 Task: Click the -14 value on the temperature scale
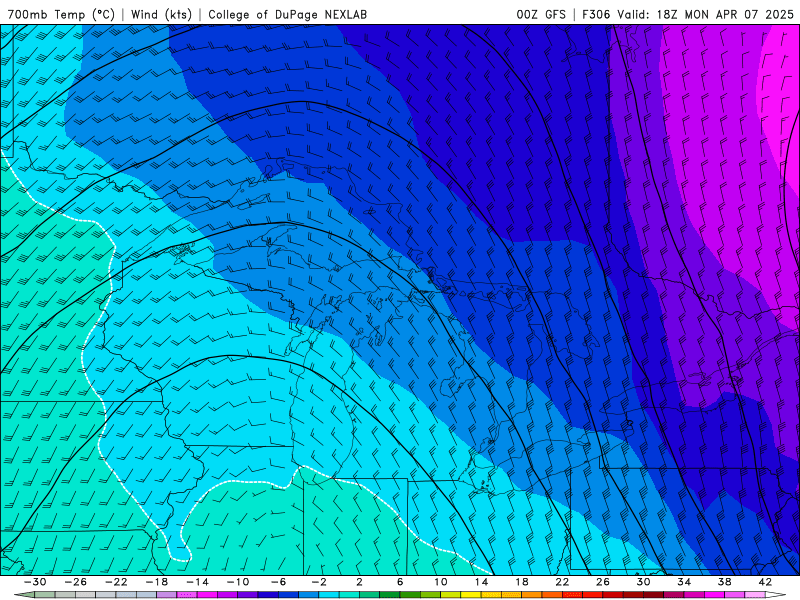[197, 582]
